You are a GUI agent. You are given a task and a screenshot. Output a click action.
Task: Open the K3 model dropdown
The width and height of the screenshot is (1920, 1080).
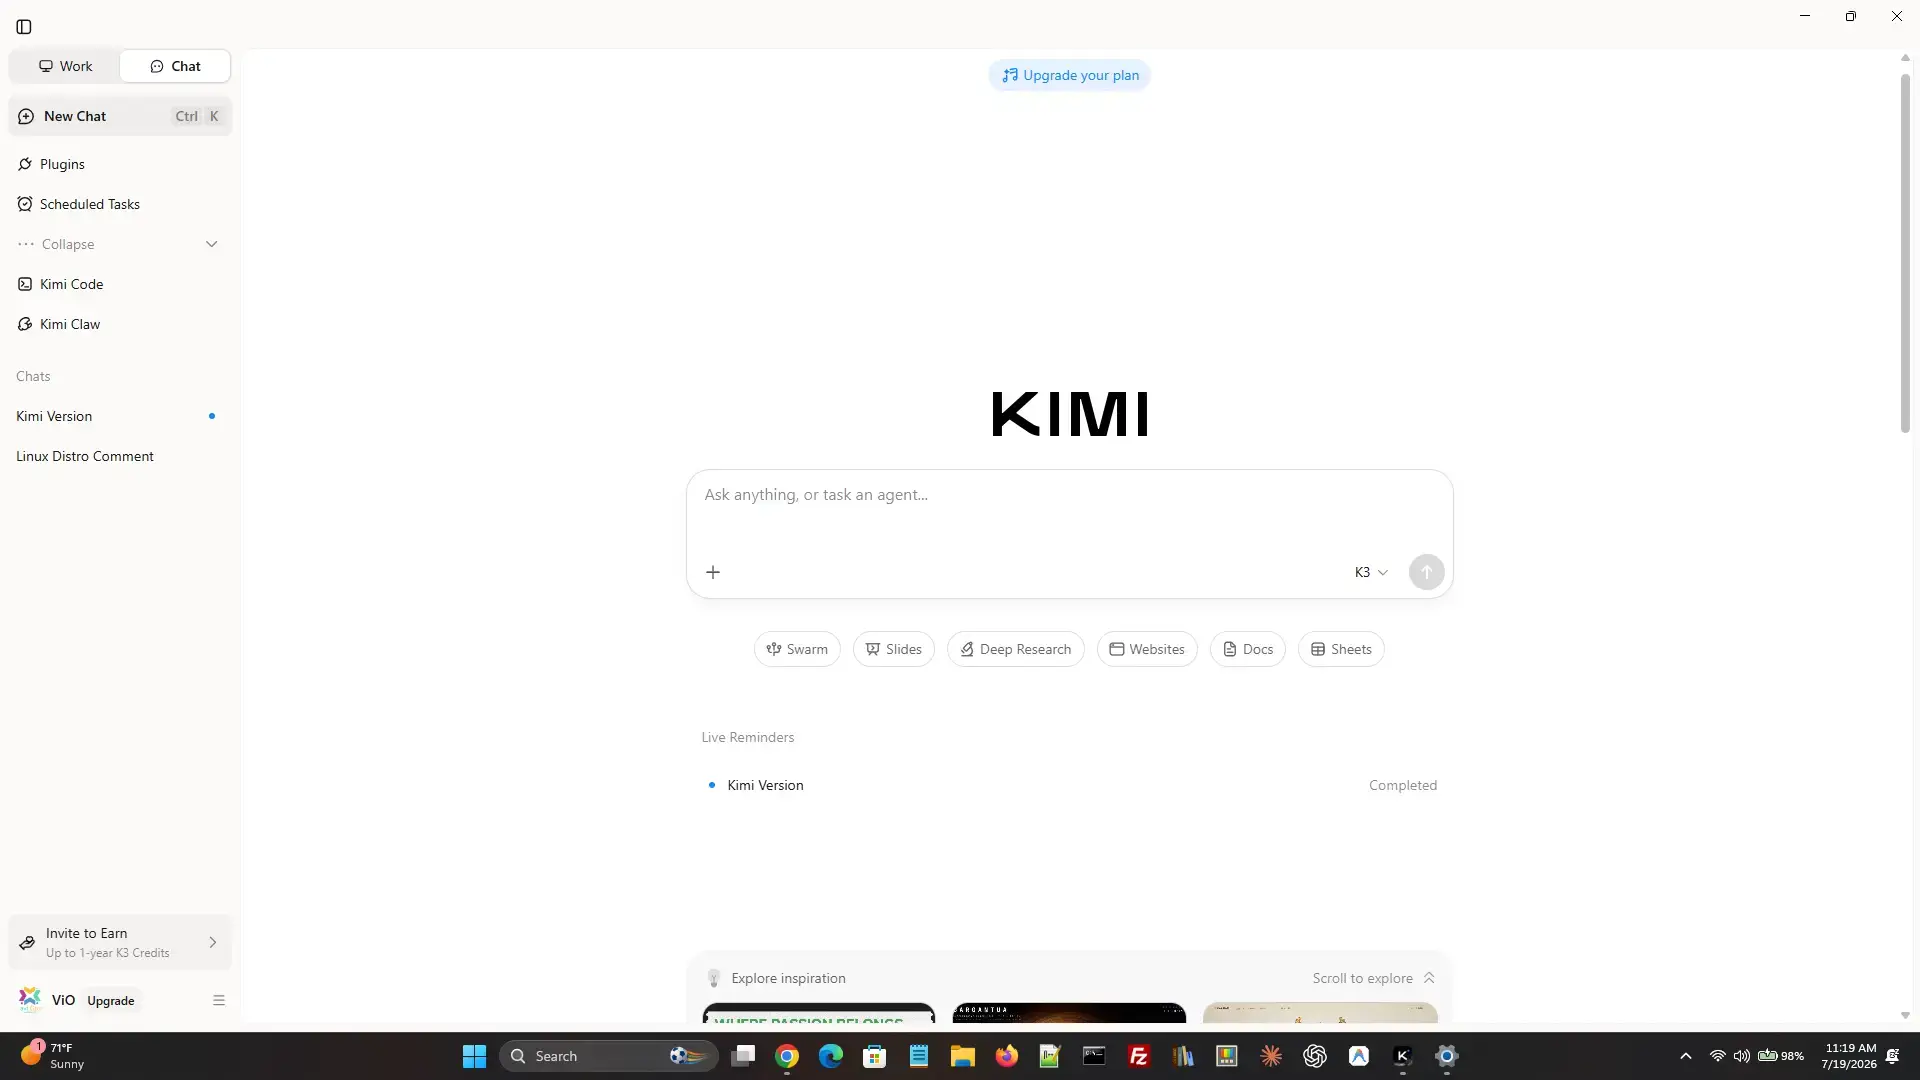pyautogui.click(x=1371, y=572)
